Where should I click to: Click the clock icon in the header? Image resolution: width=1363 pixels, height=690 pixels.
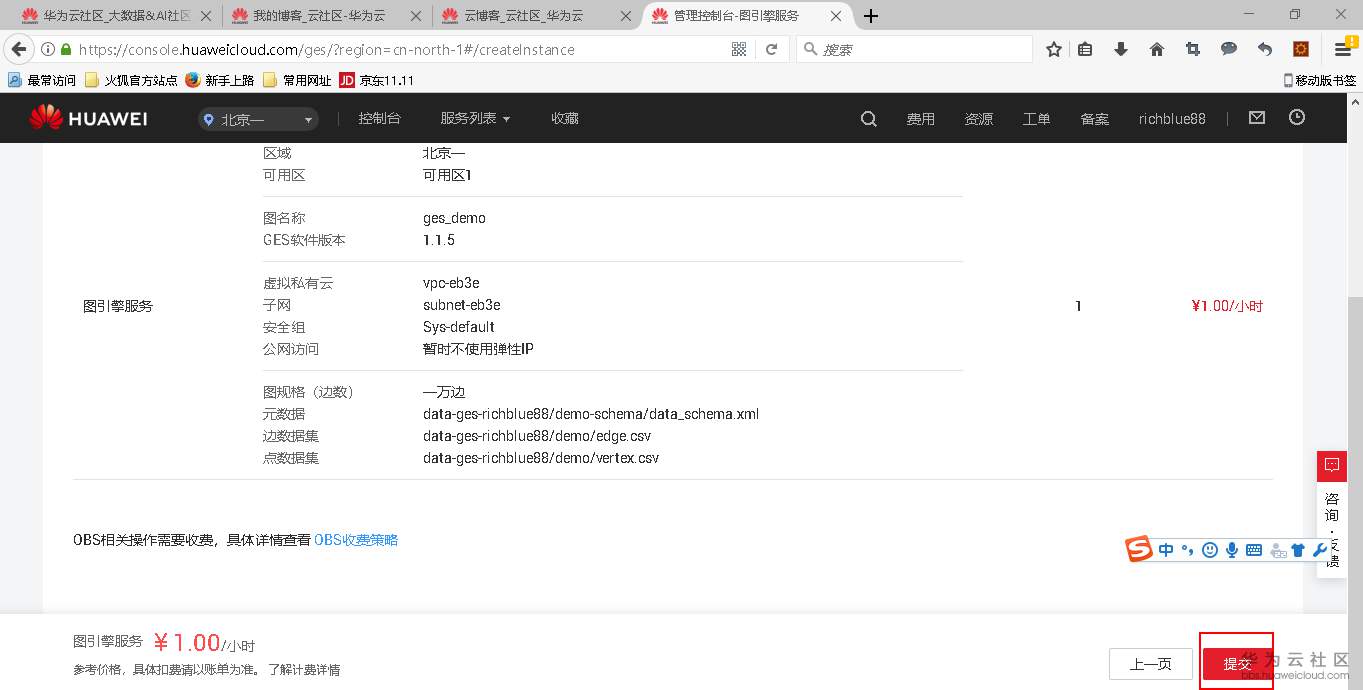coord(1296,117)
